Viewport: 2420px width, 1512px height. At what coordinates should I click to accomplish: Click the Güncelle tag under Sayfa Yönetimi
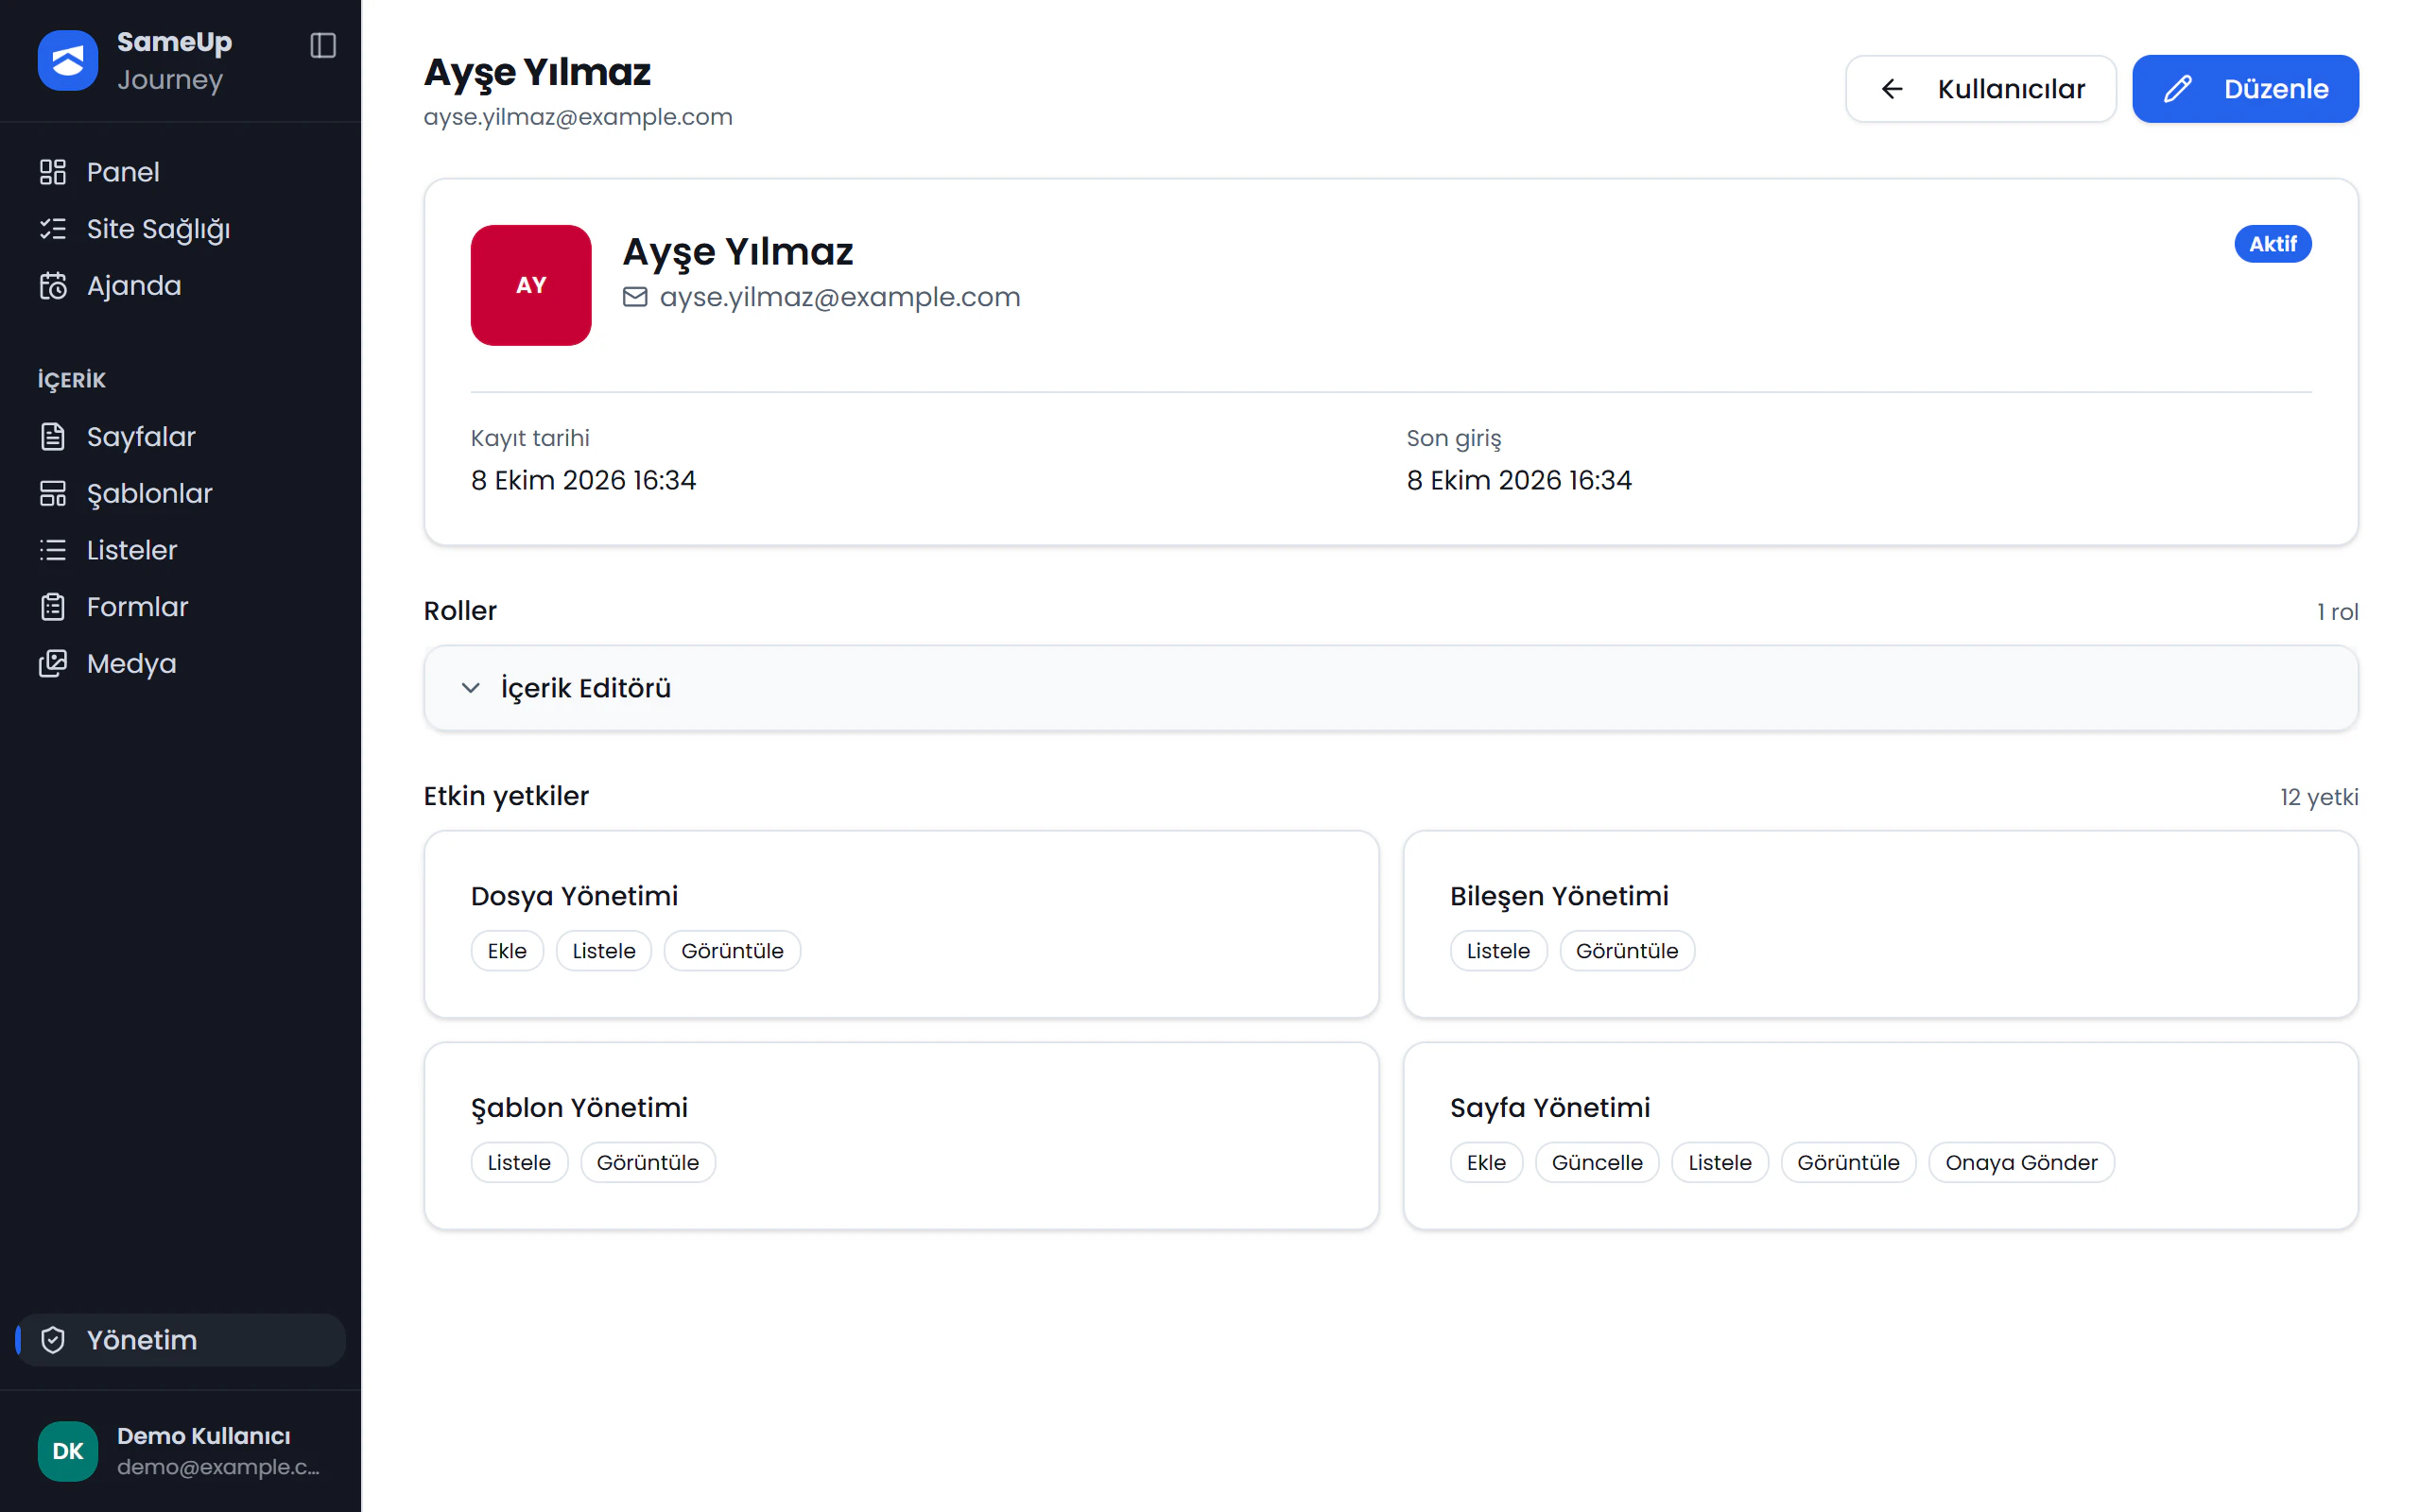(1597, 1163)
